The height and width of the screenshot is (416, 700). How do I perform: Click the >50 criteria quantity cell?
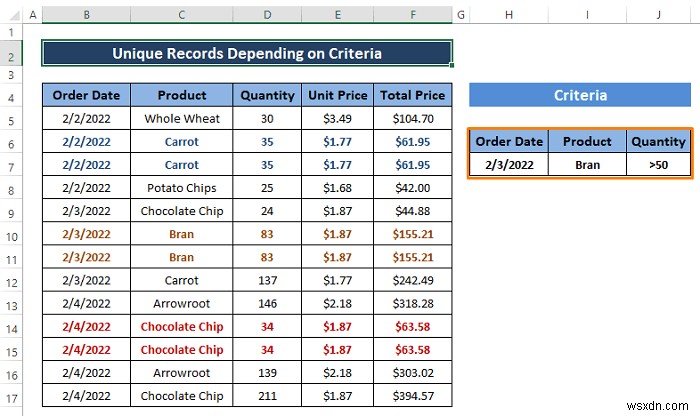tap(659, 164)
